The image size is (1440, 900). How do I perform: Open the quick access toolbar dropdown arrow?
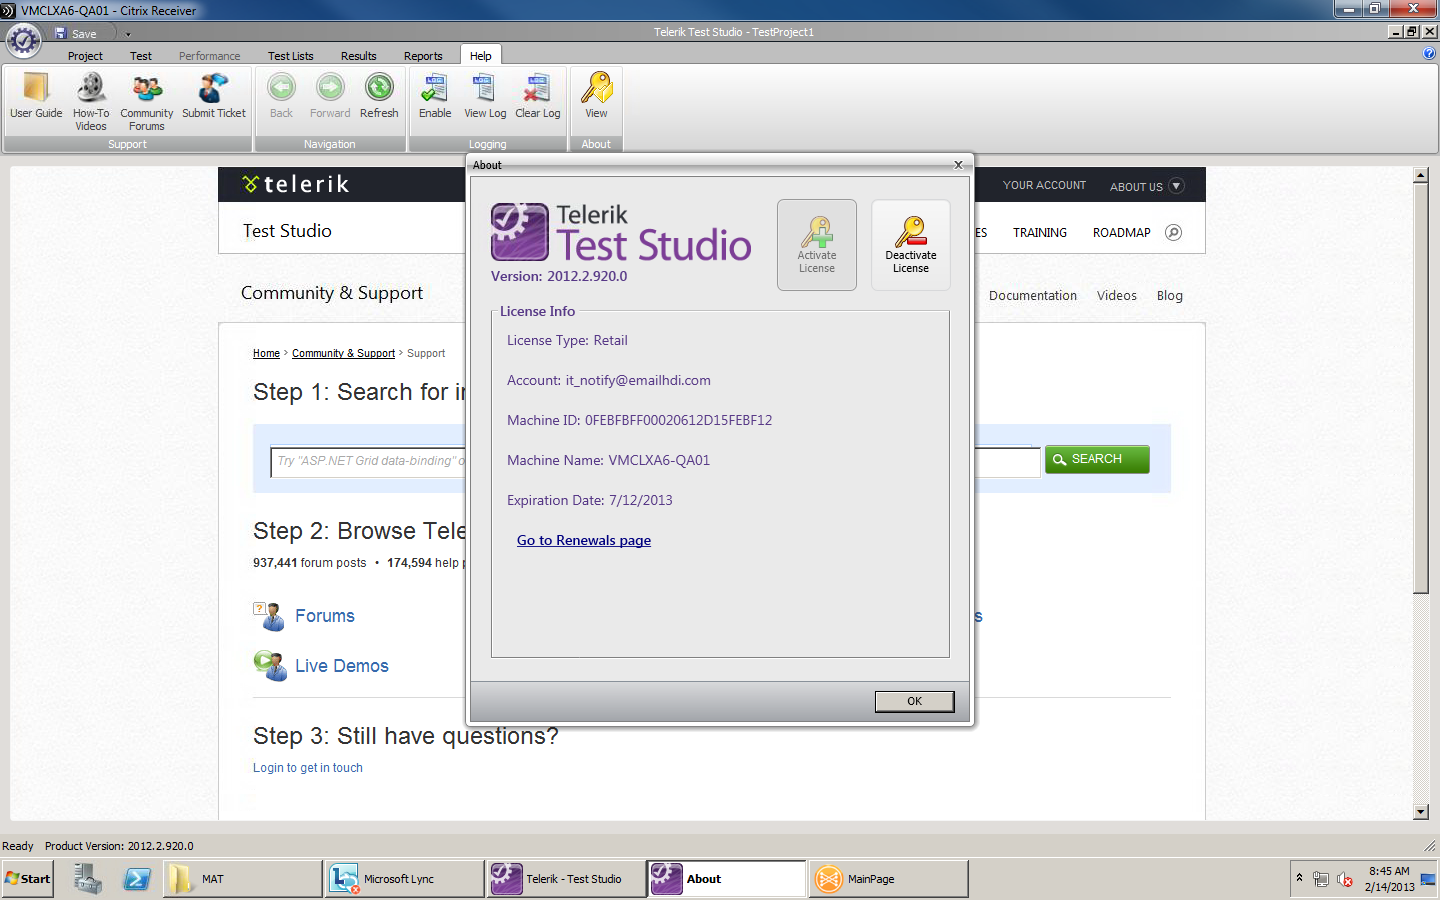click(x=128, y=34)
